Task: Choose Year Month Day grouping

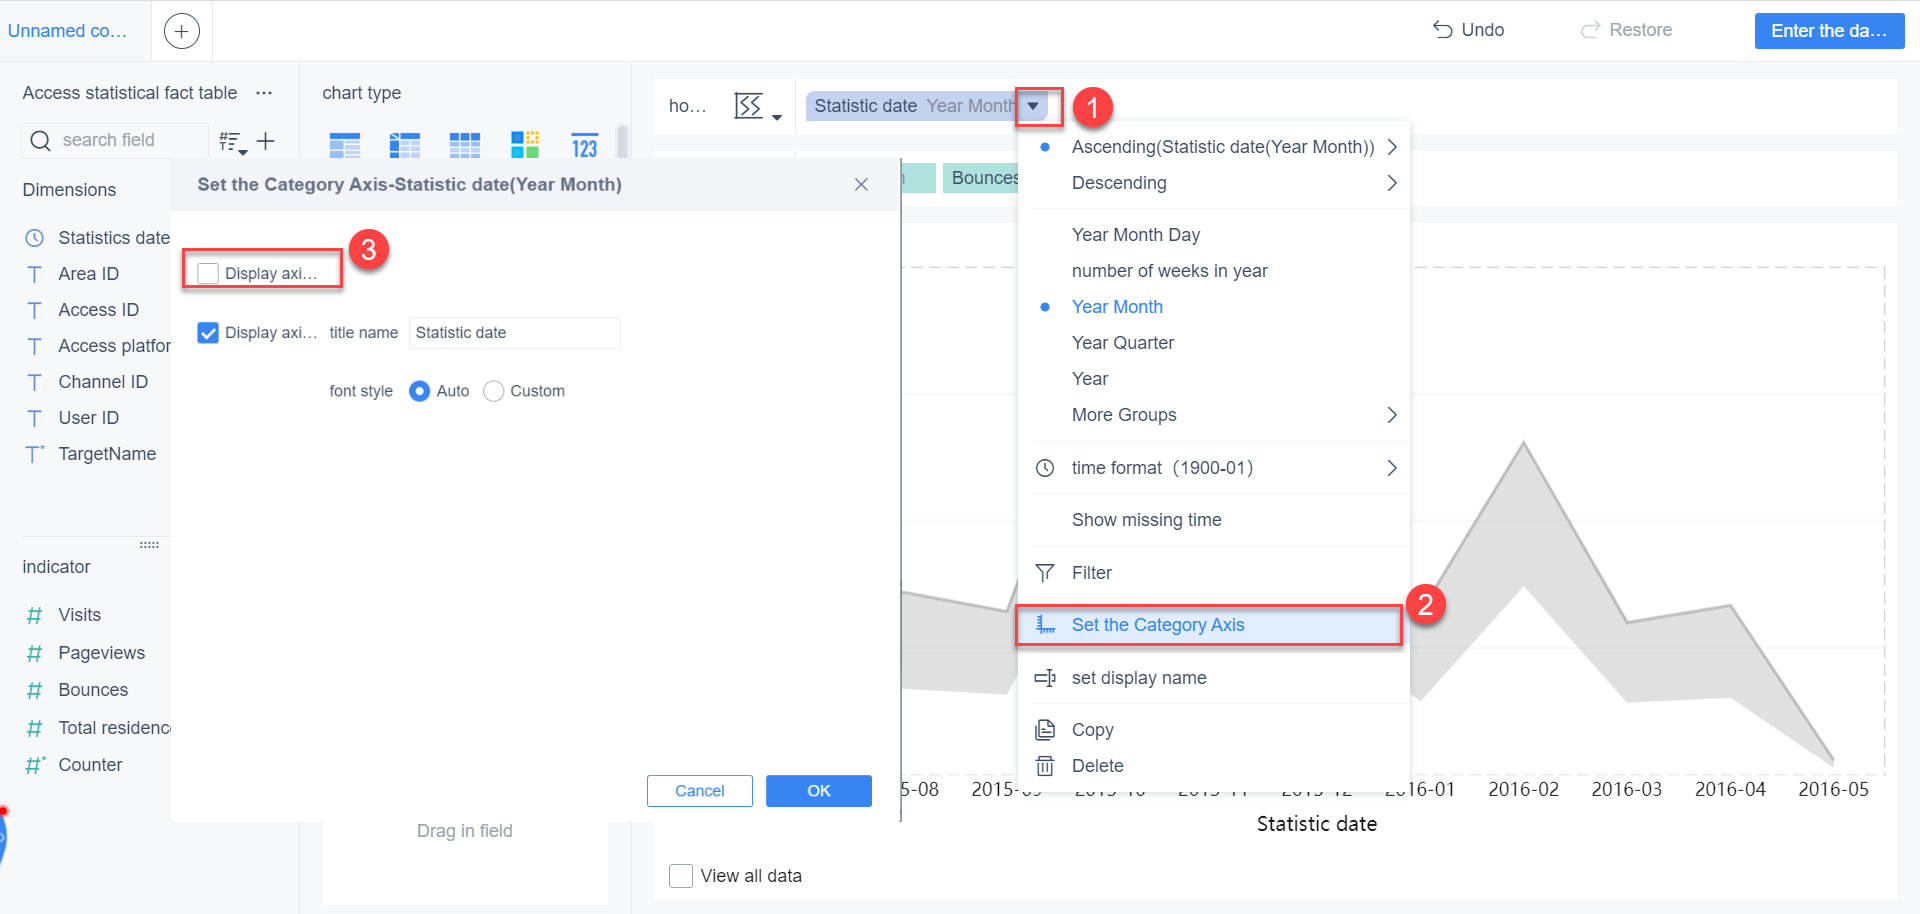Action: click(1136, 235)
